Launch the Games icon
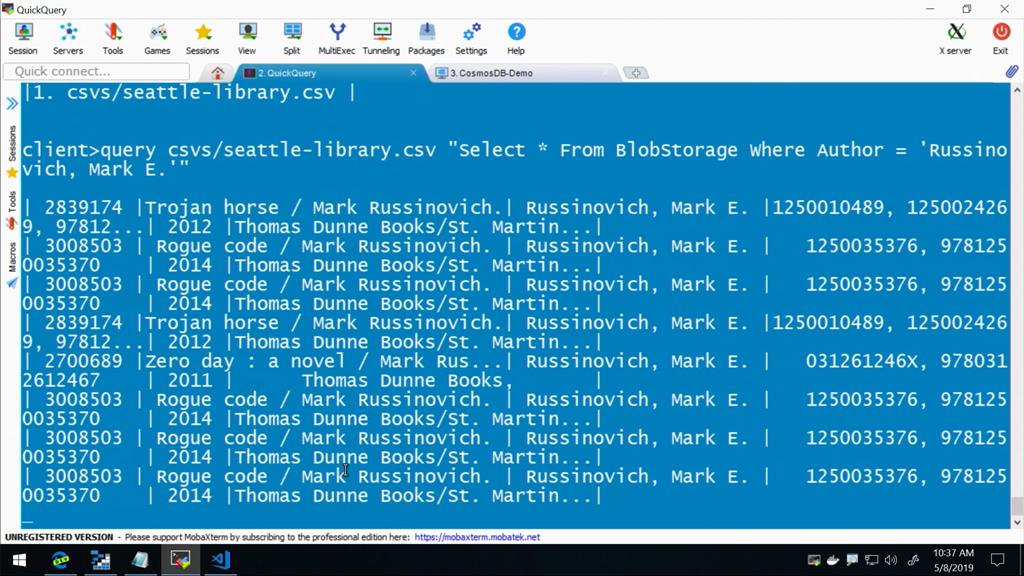This screenshot has height=576, width=1024. coord(157,39)
